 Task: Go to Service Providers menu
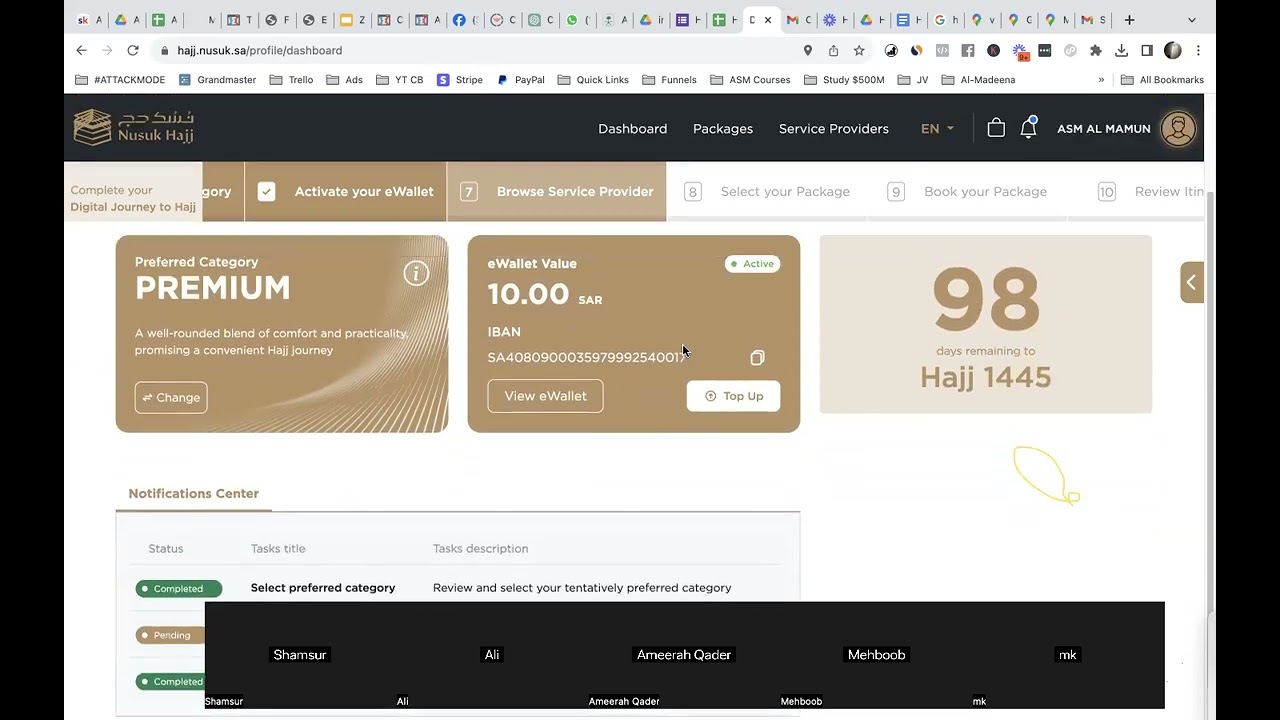coord(833,128)
